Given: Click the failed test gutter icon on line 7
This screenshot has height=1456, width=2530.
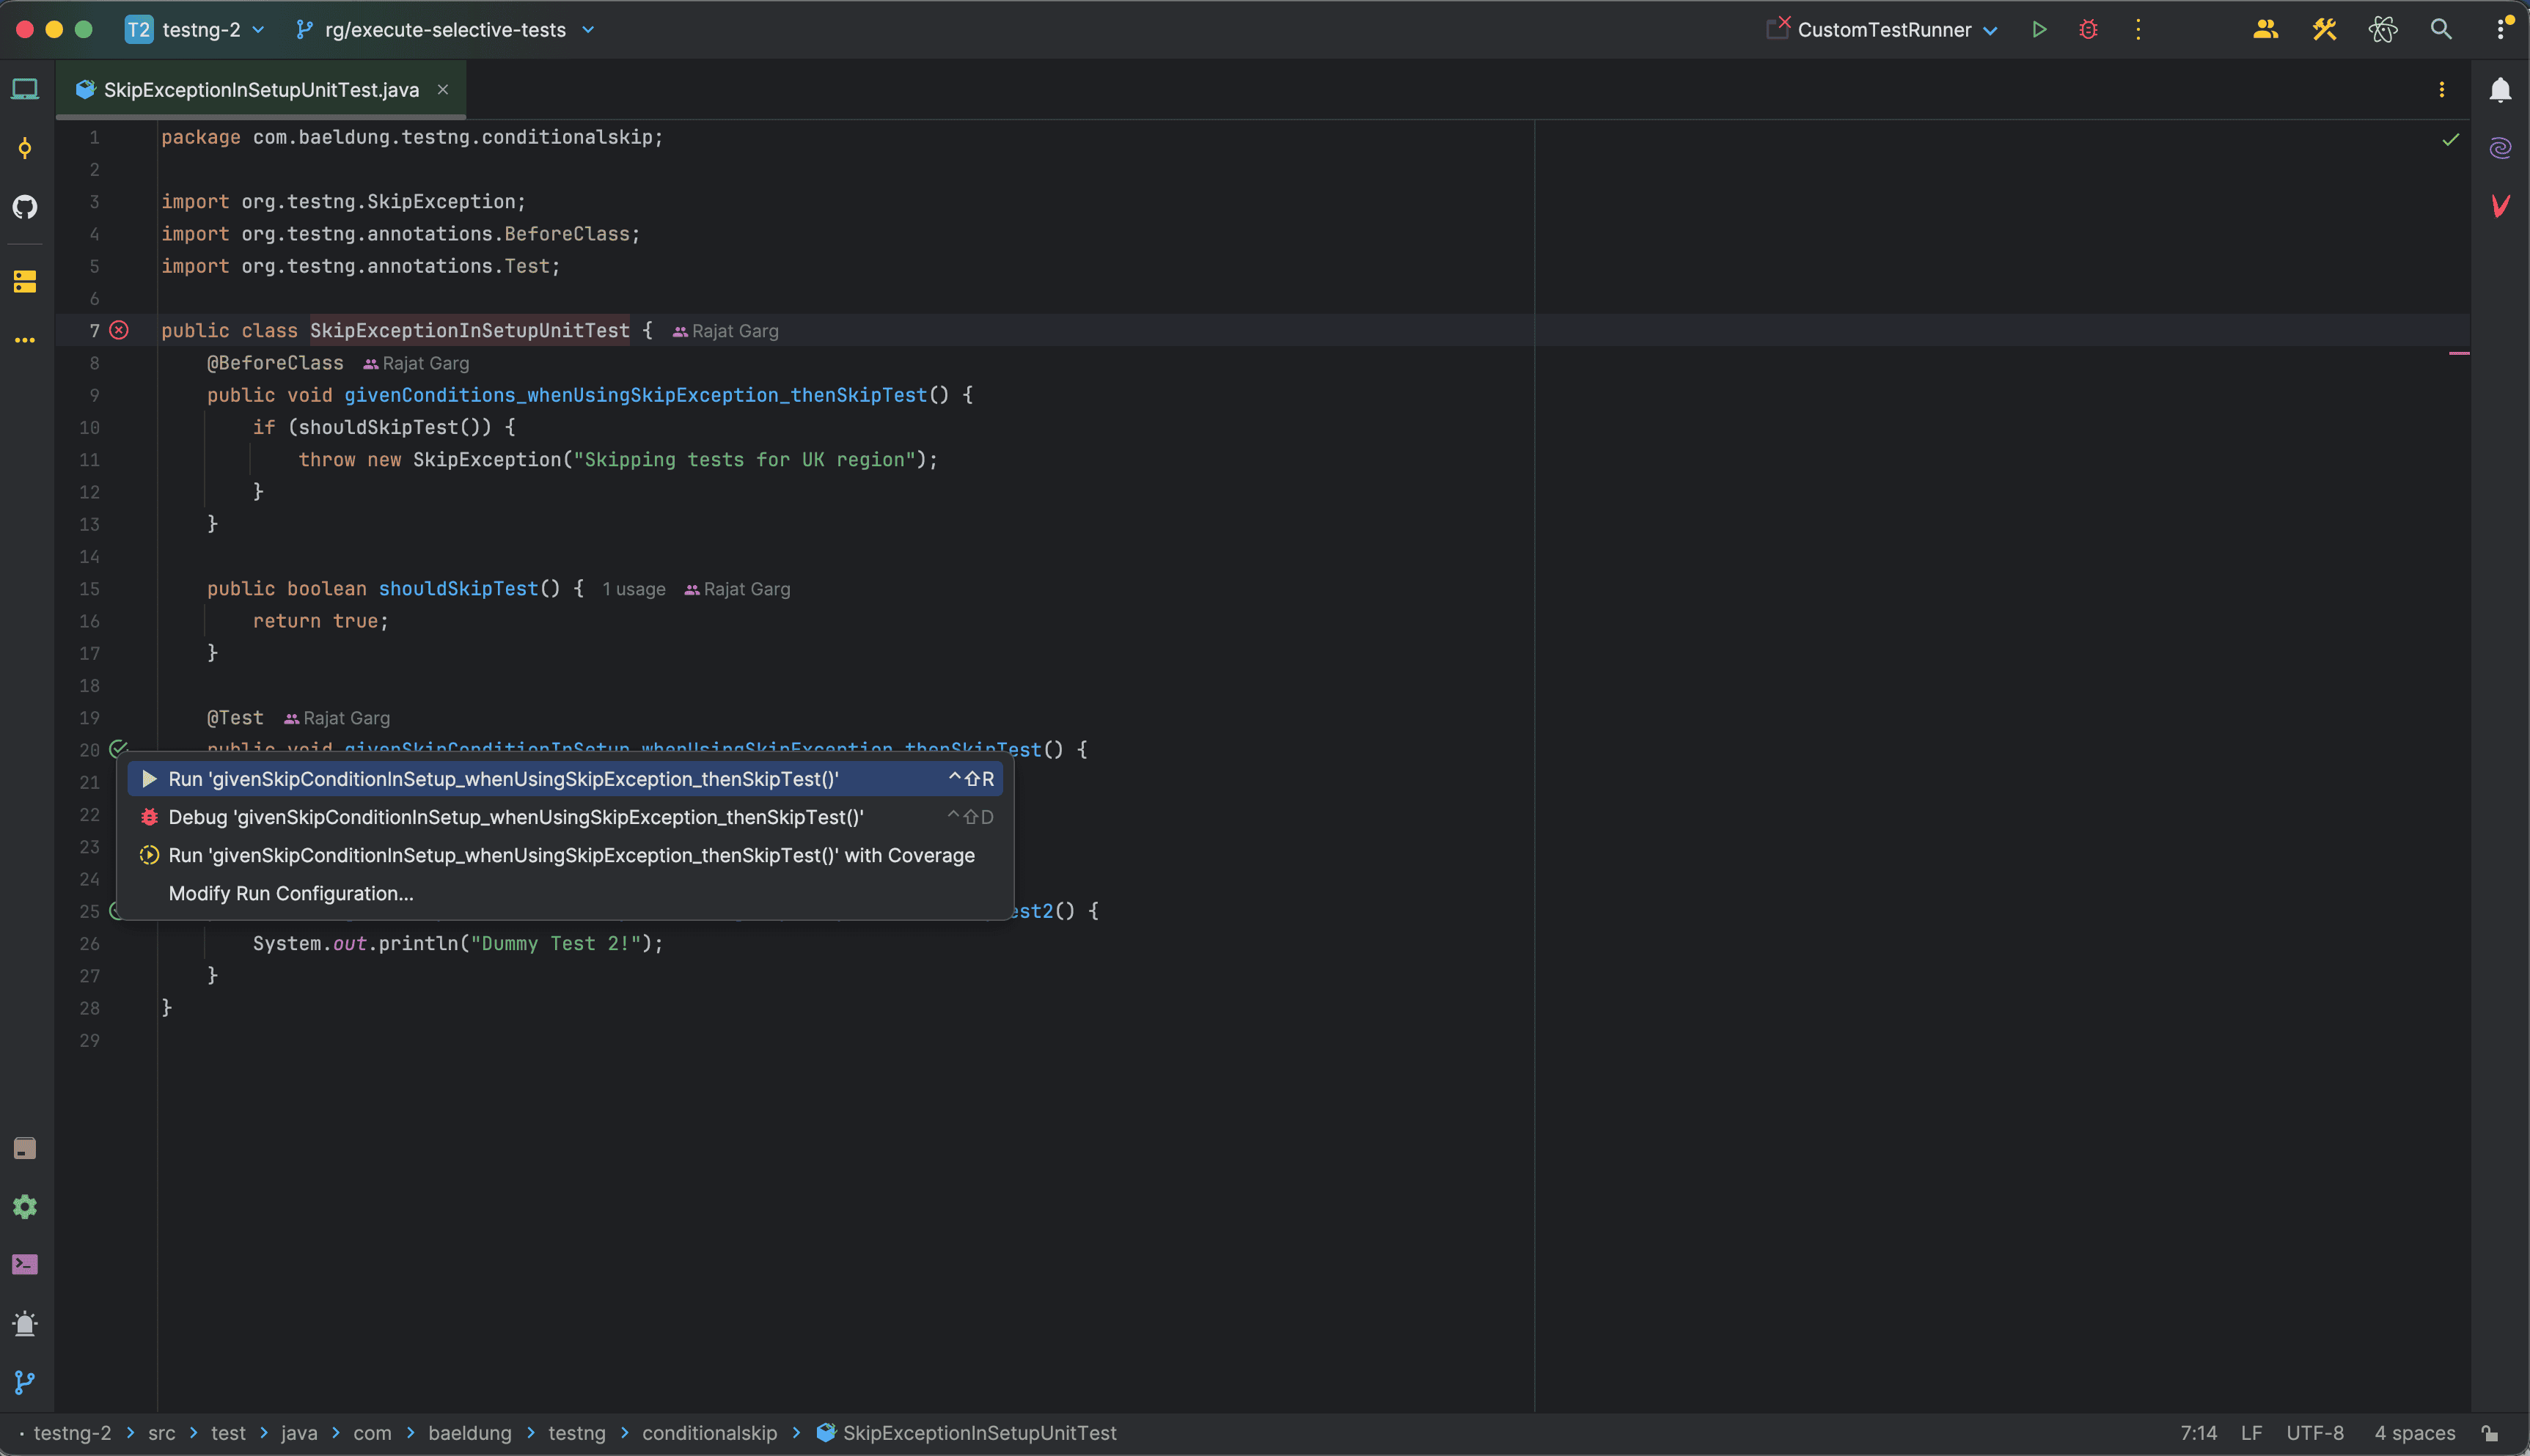Looking at the screenshot, I should click(119, 330).
